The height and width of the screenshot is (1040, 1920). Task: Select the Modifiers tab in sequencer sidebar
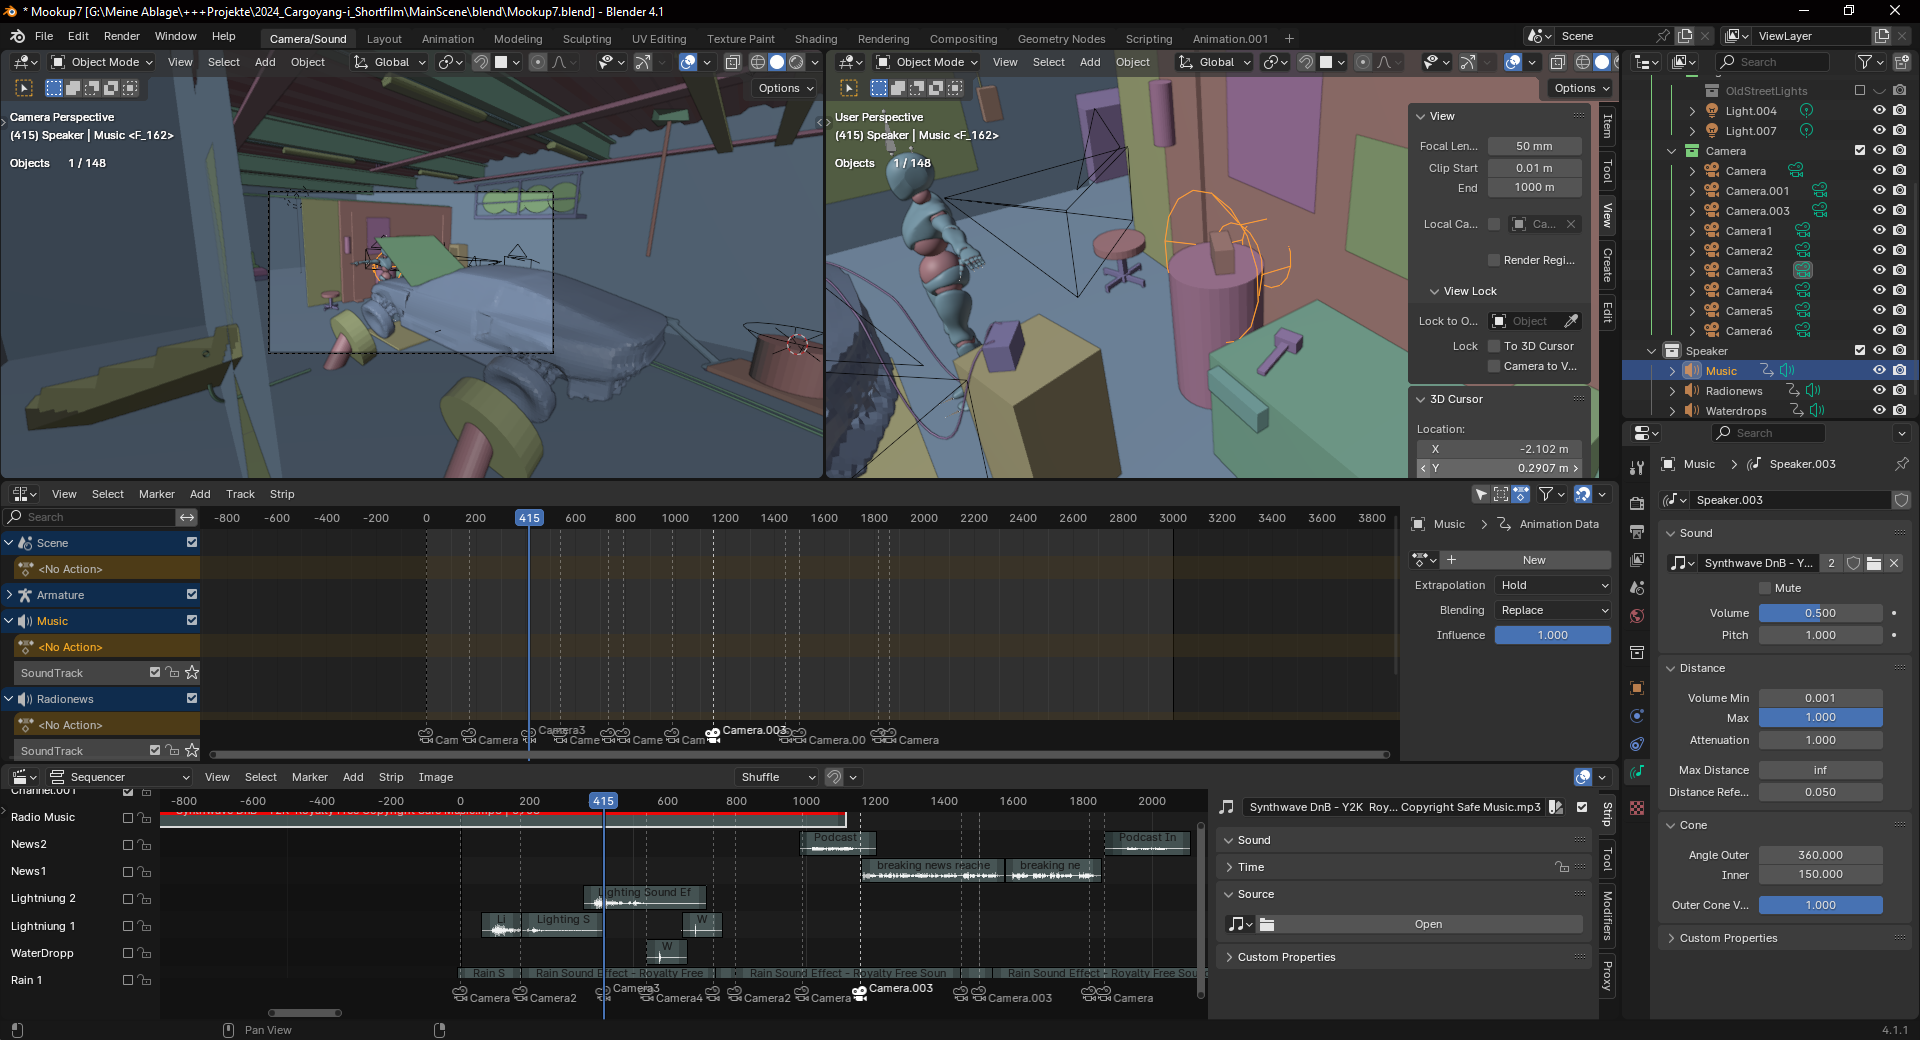pyautogui.click(x=1607, y=915)
